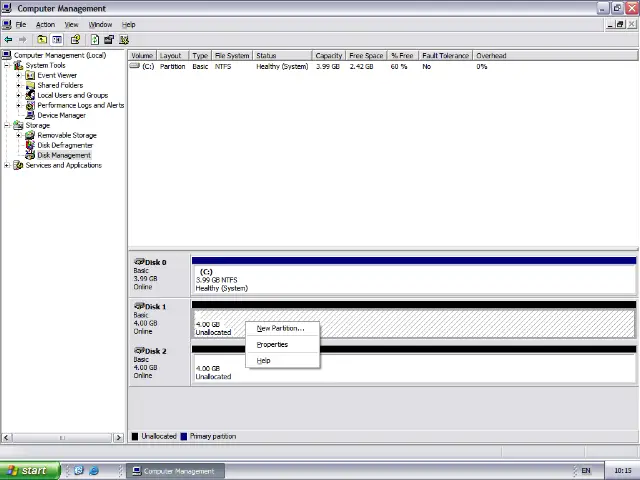This screenshot has width=640, height=480.
Task: Select the (C:) 3.99 GB NTFS partition block
Action: point(413,275)
